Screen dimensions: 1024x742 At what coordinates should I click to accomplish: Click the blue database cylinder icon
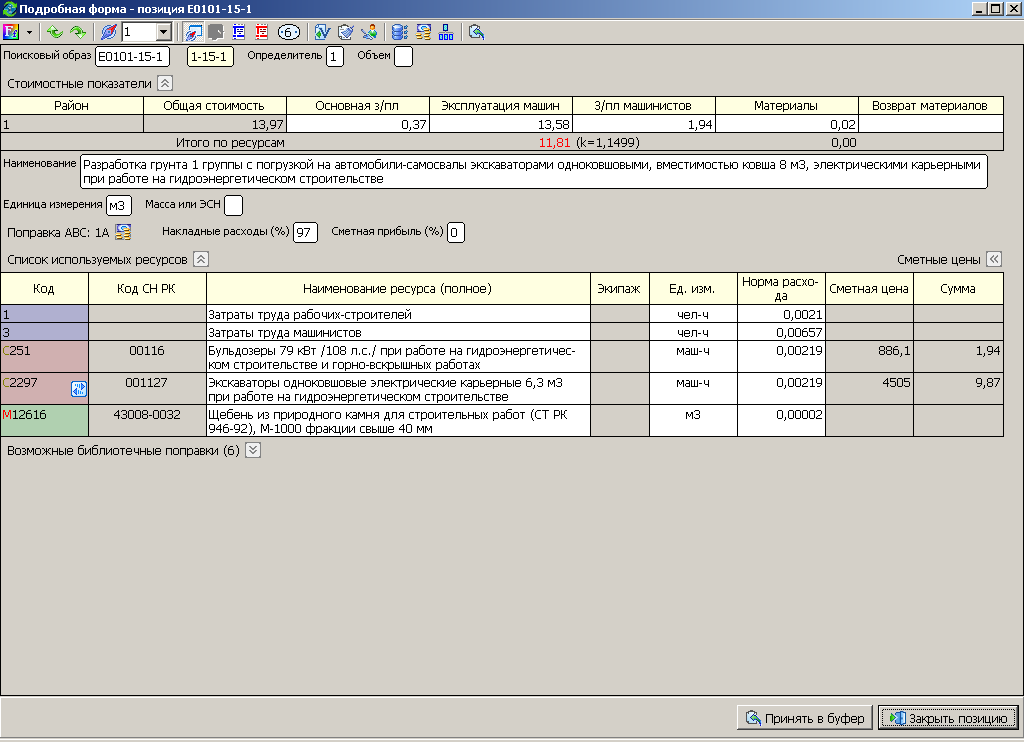pos(399,32)
